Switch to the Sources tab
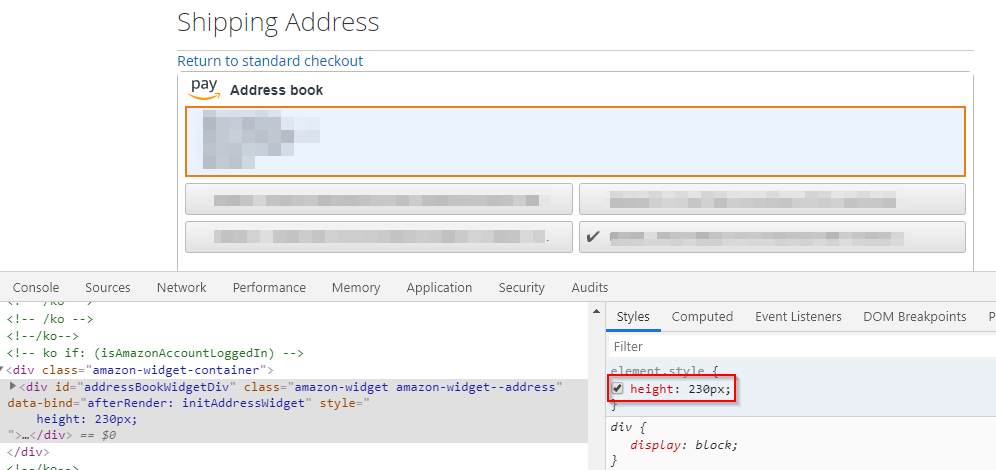The width and height of the screenshot is (996, 470). tap(108, 287)
